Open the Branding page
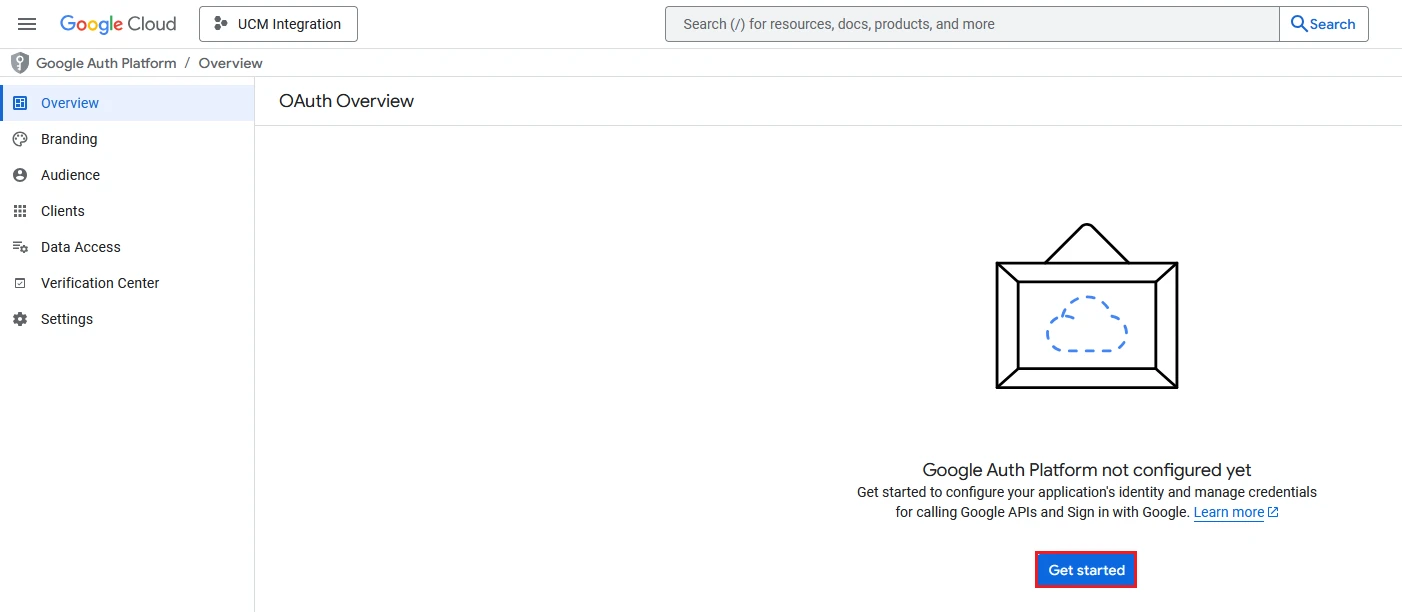The height and width of the screenshot is (612, 1402). 127,139
